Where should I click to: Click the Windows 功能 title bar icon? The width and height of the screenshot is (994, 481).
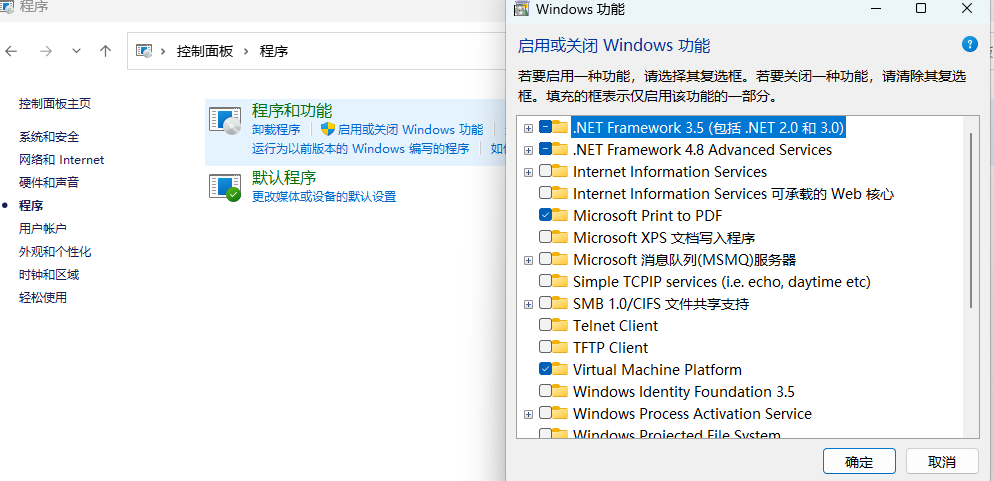point(521,8)
